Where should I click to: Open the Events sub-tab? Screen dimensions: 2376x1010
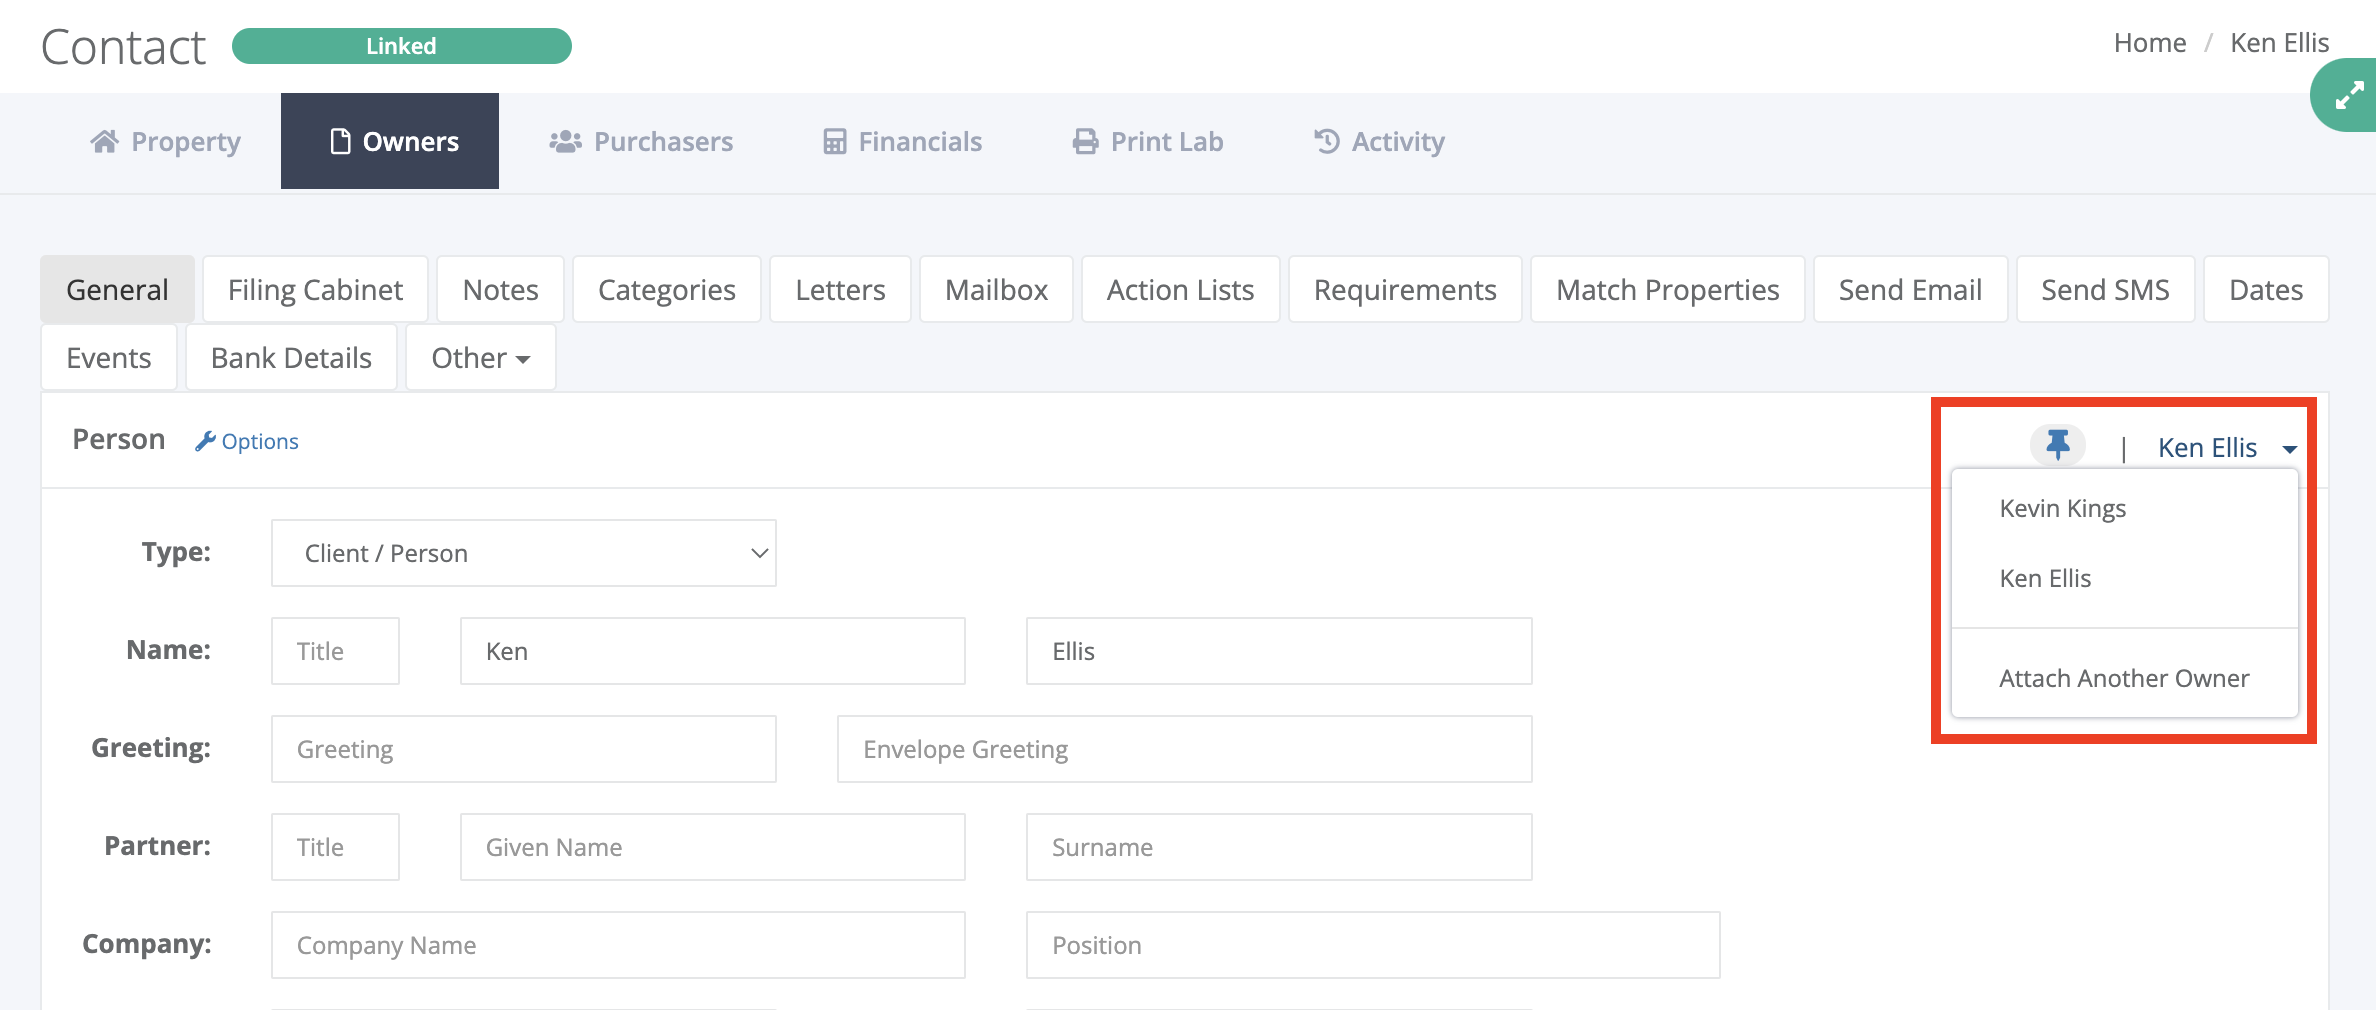pyautogui.click(x=109, y=358)
